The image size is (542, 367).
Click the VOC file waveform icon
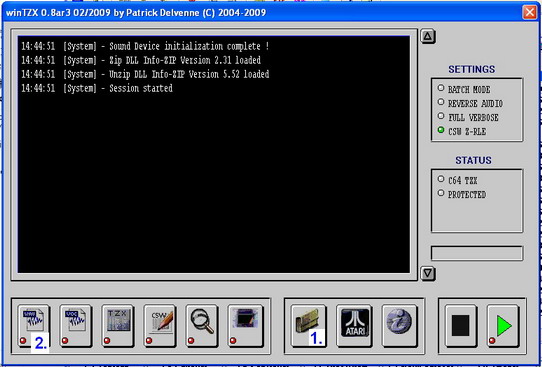click(x=75, y=326)
